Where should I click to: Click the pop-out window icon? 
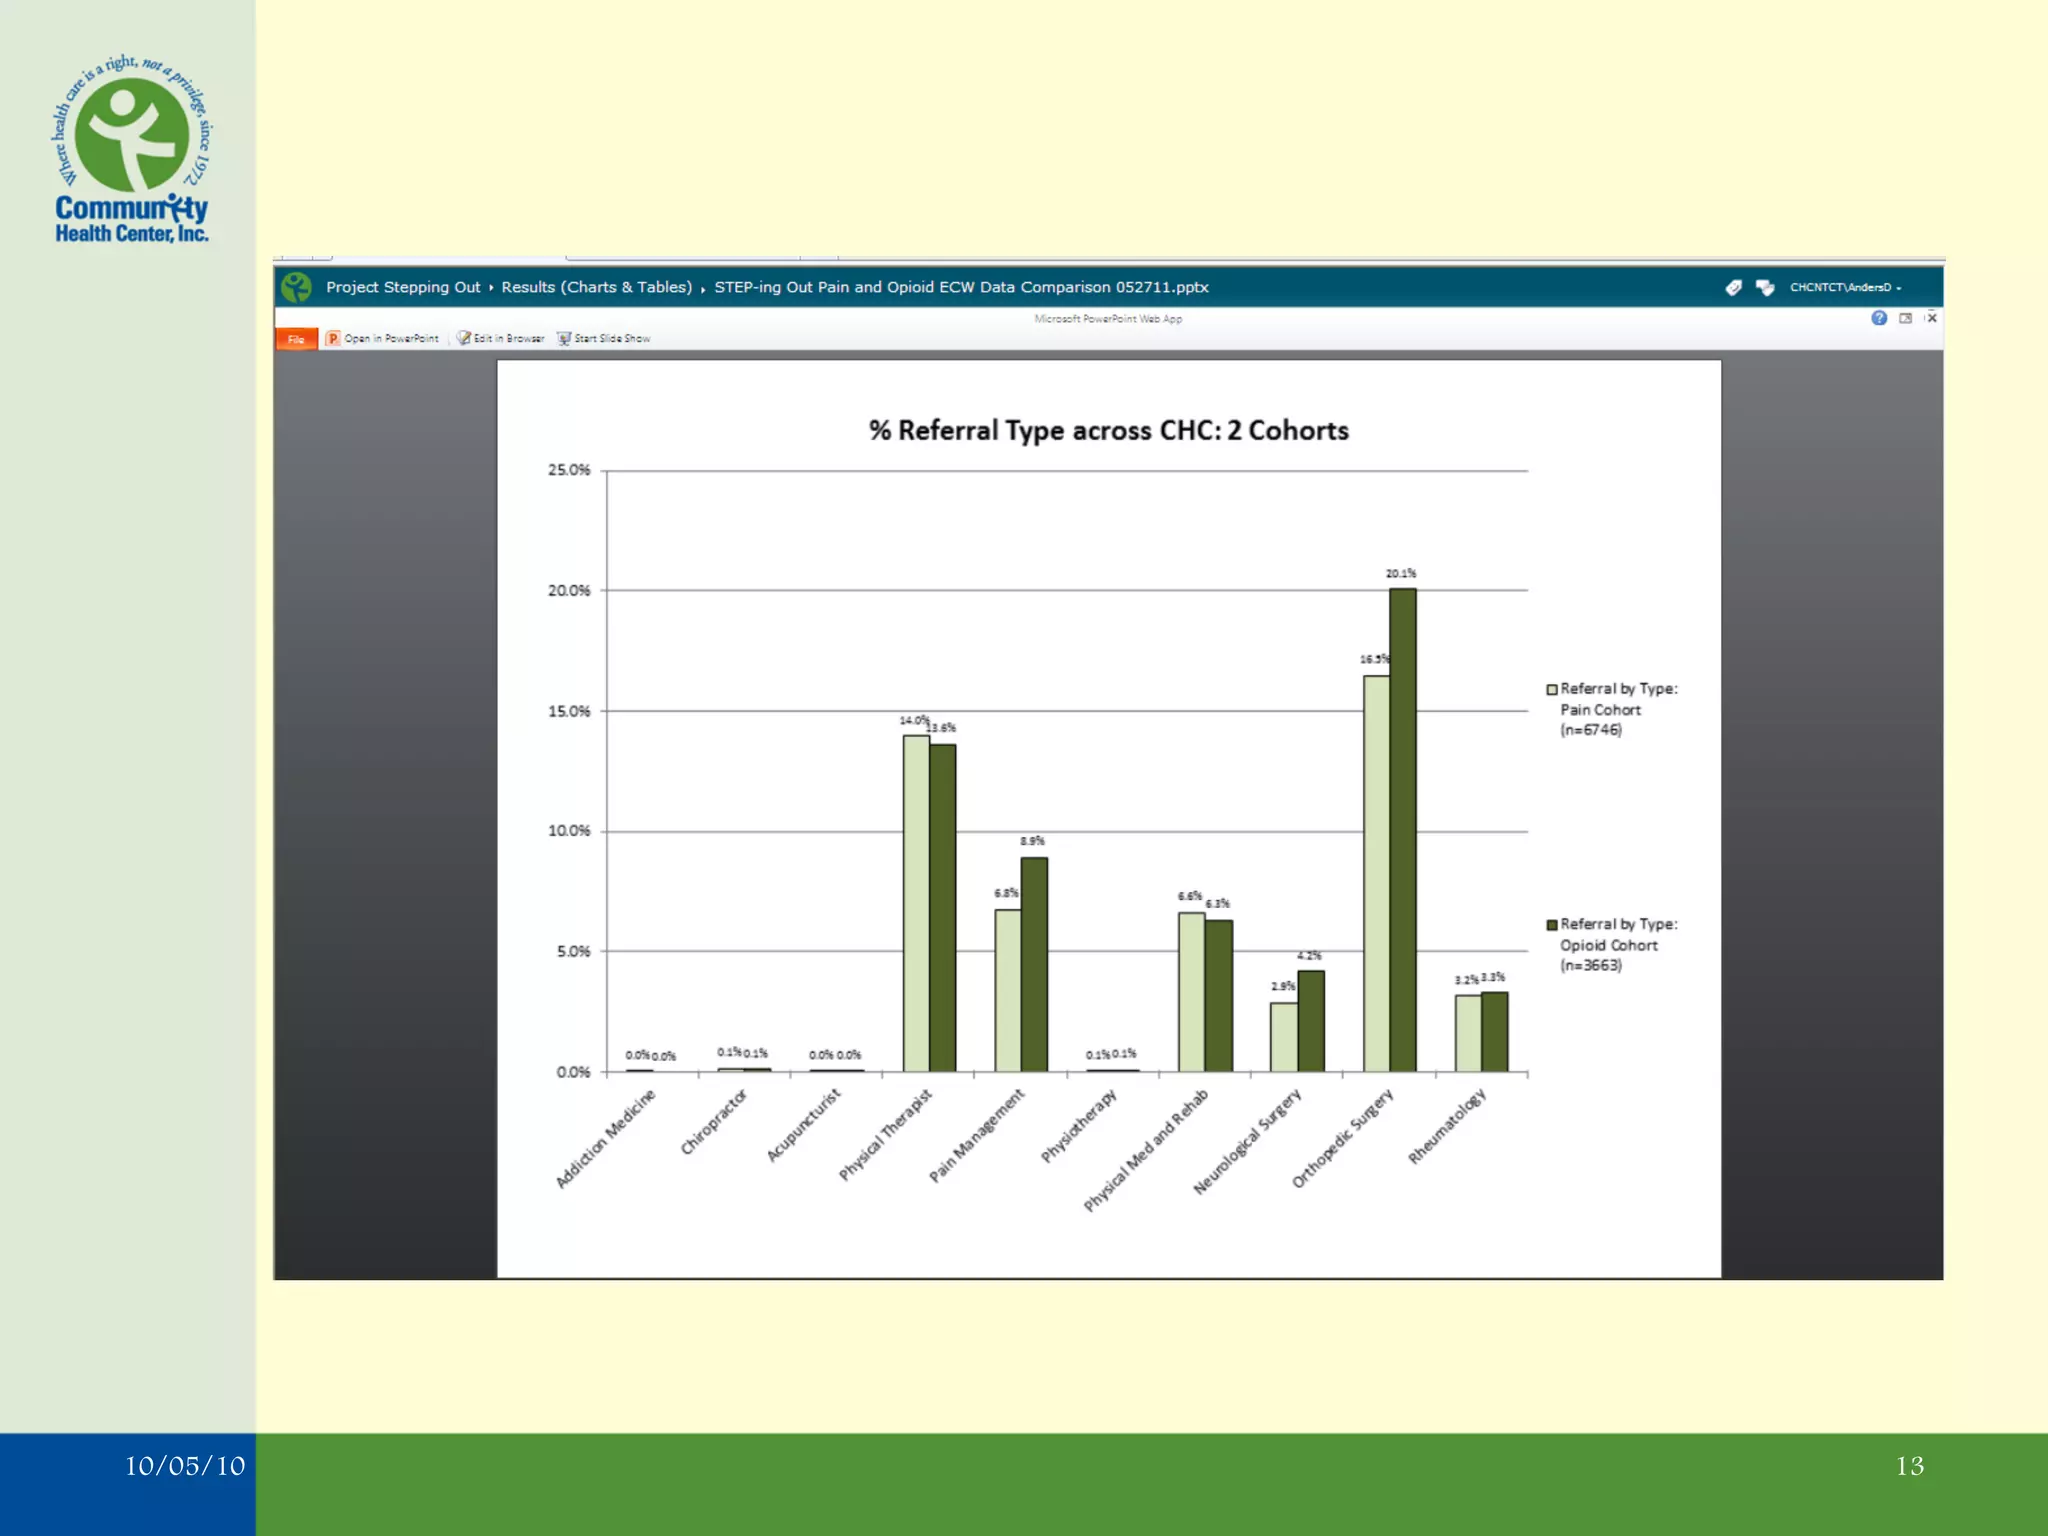coord(1906,318)
